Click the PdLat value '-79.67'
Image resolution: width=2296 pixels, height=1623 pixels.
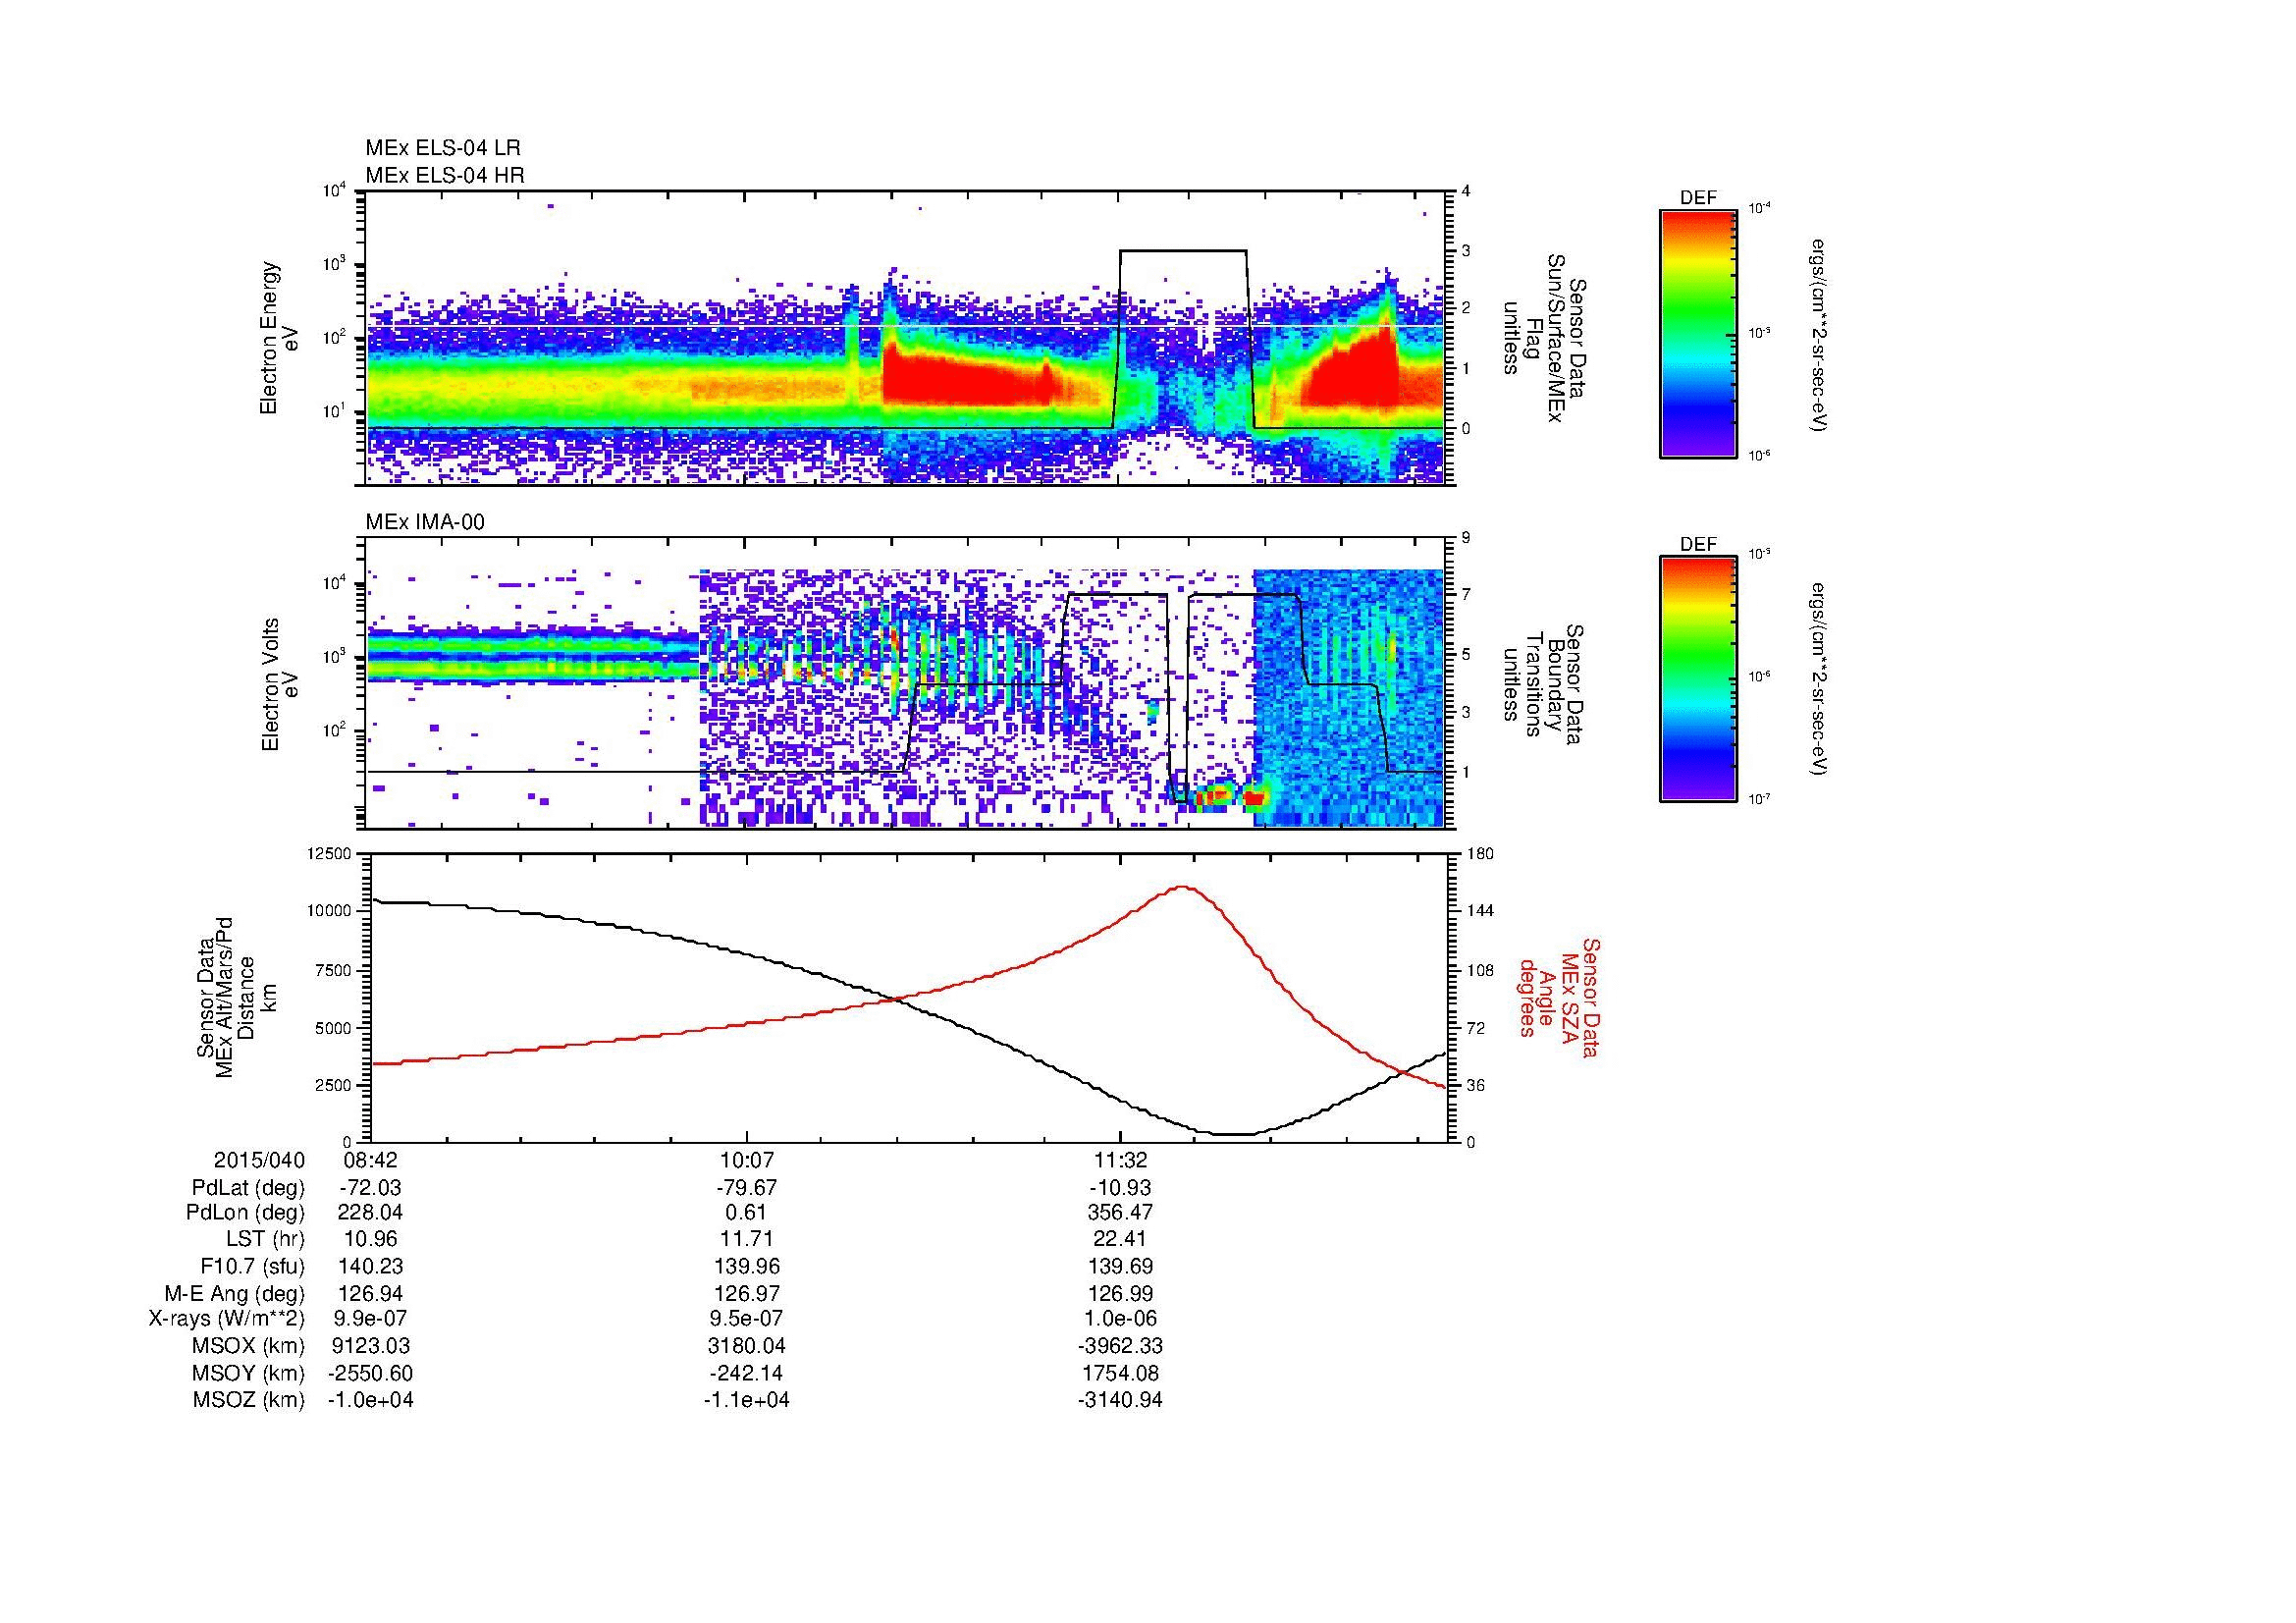746,1188
